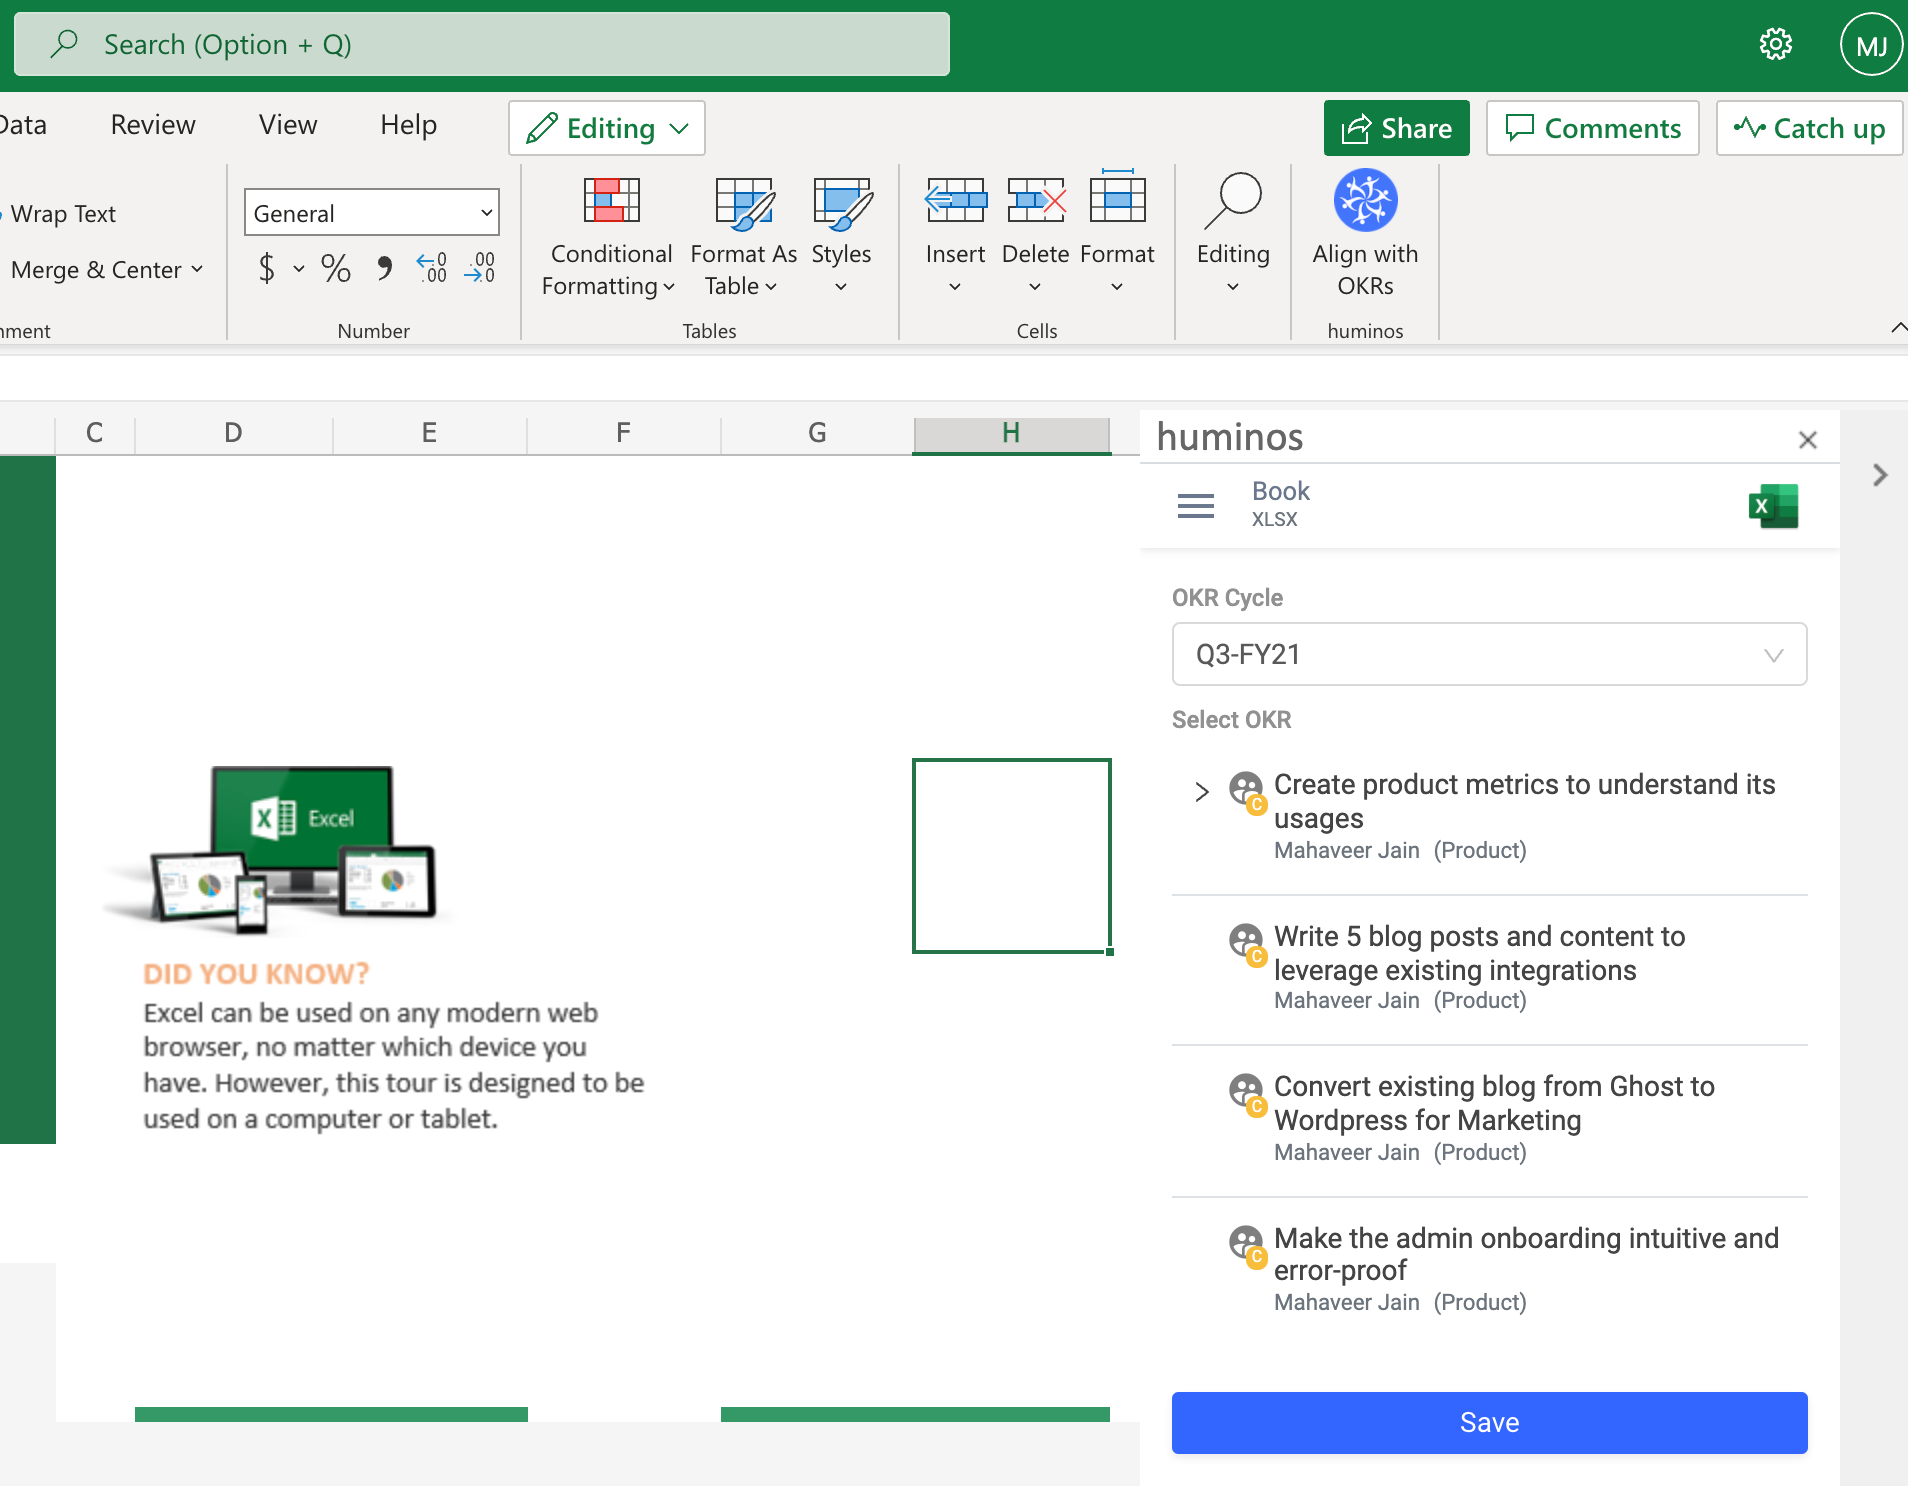Open the currency format dropdown arrow
Viewport: 1908px width, 1486px height.
(x=299, y=269)
